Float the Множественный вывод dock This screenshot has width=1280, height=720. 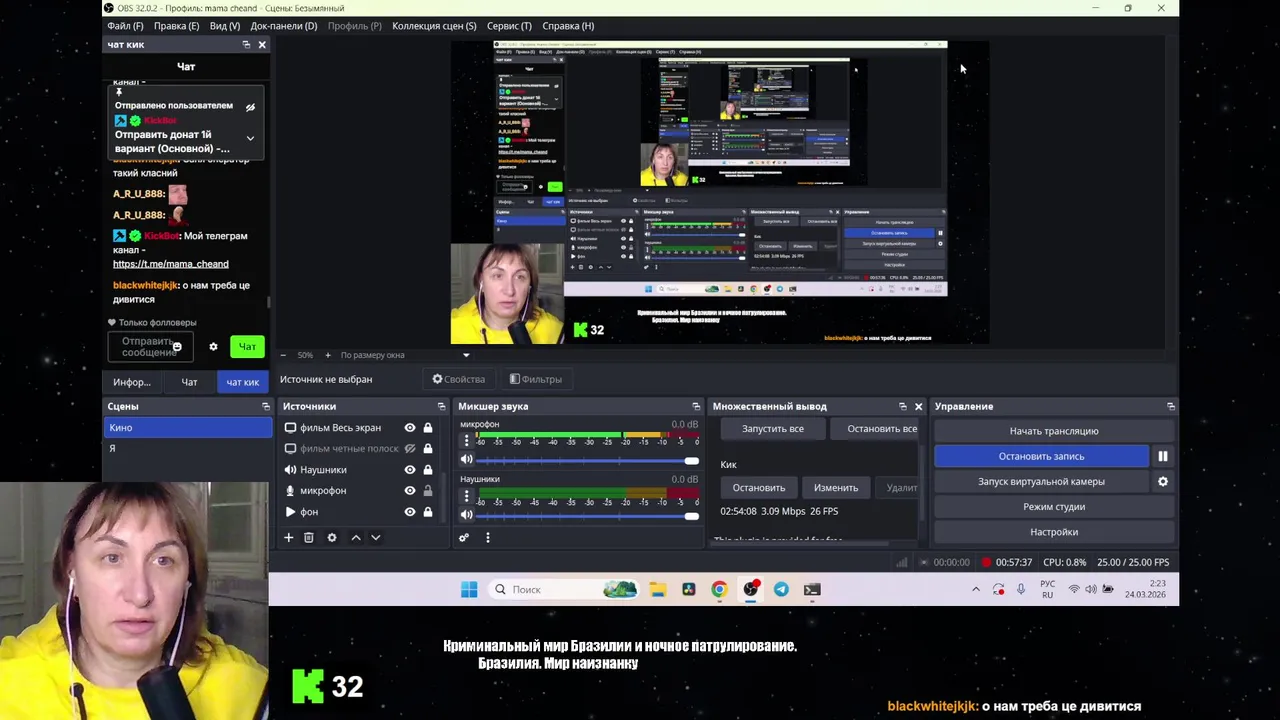click(903, 407)
